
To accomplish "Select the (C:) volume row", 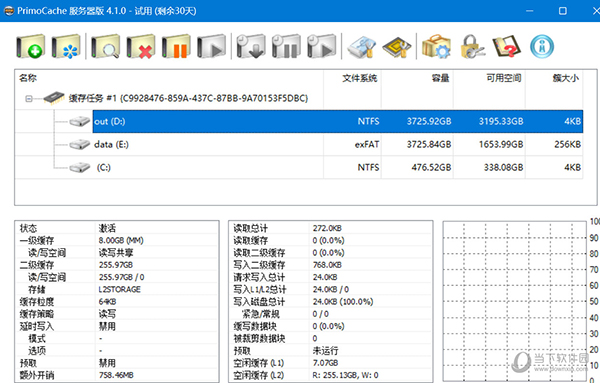I will 298,168.
